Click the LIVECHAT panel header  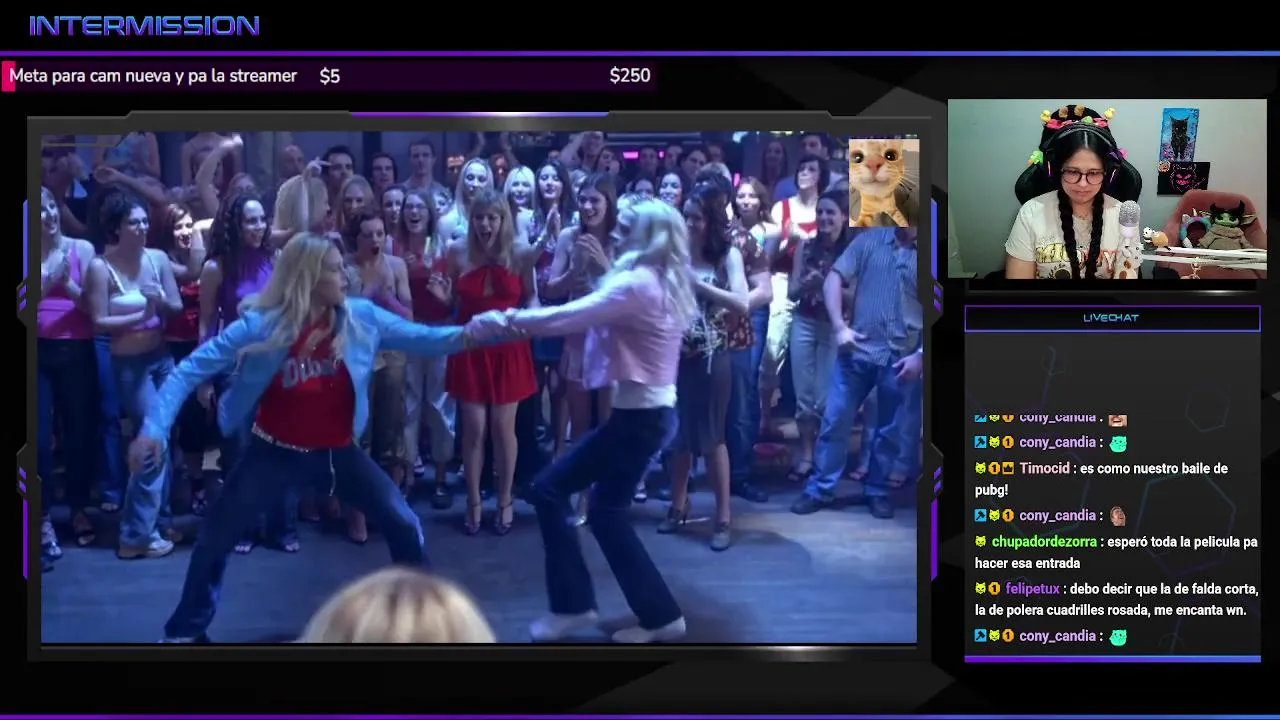click(1112, 318)
